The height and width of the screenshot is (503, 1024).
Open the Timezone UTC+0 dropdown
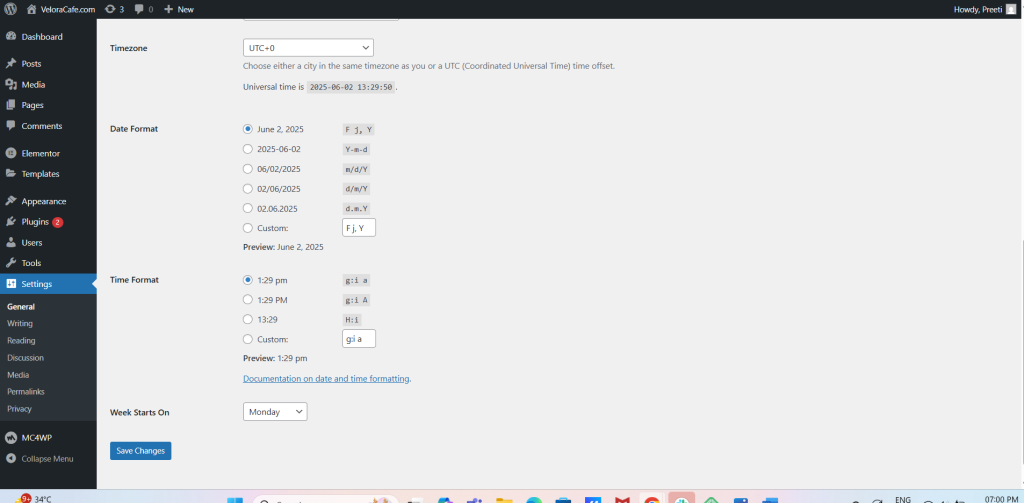[308, 48]
